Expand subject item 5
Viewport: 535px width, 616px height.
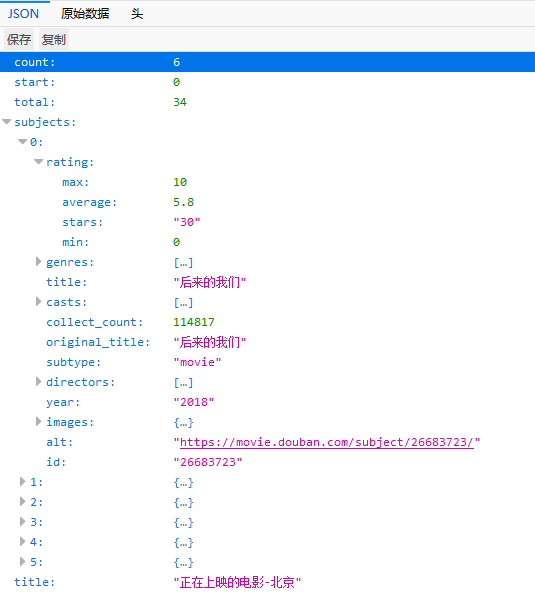[23, 562]
